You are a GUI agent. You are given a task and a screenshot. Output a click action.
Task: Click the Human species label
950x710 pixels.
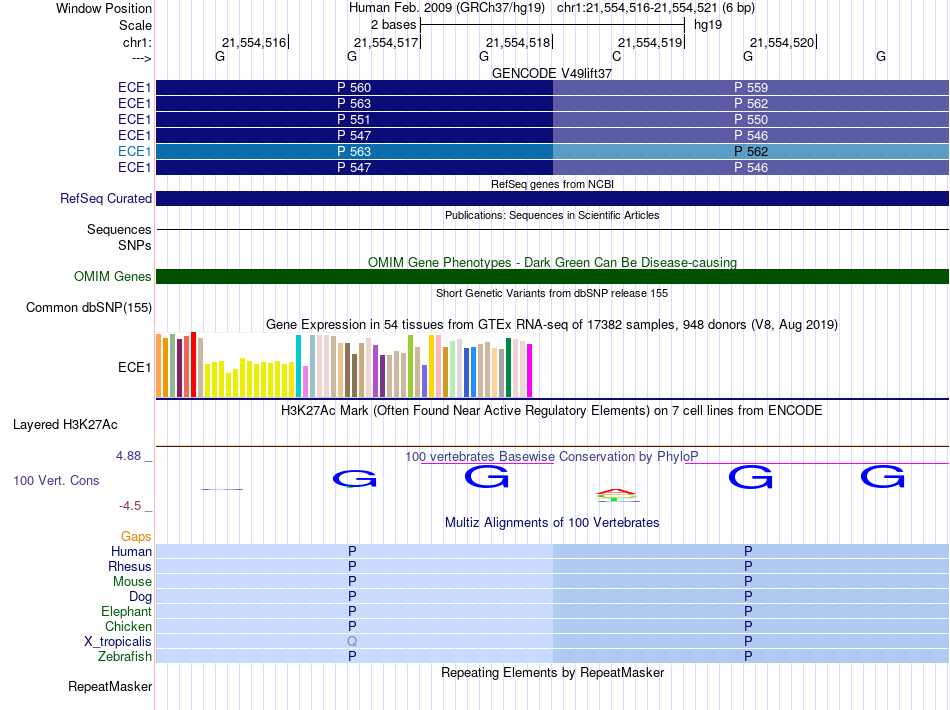(131, 551)
